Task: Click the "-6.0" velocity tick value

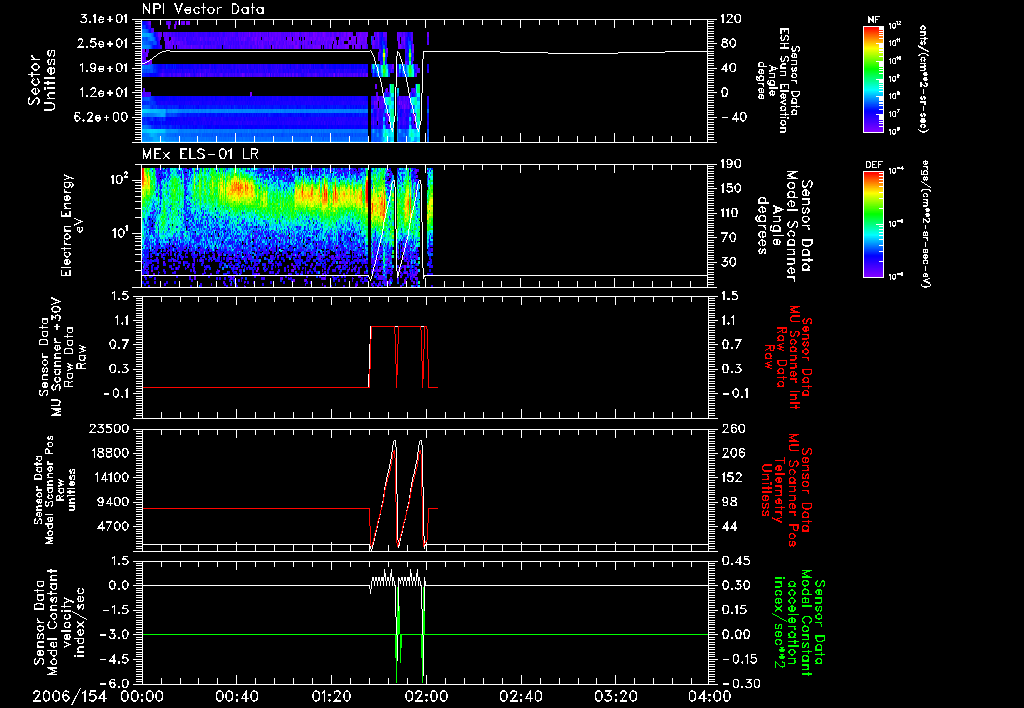Action: 116,683
